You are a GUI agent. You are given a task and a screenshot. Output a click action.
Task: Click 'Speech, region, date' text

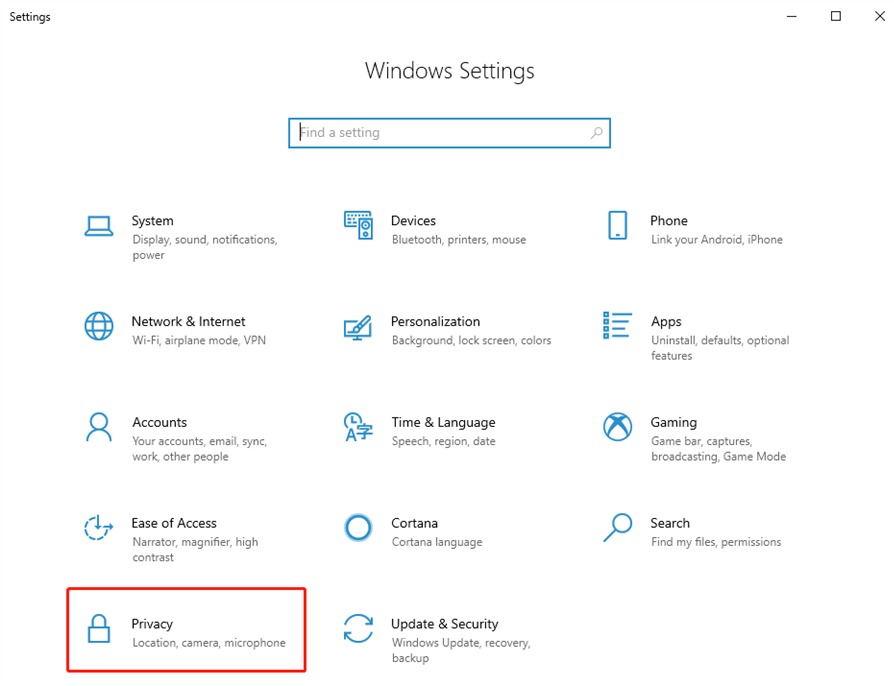tap(444, 441)
